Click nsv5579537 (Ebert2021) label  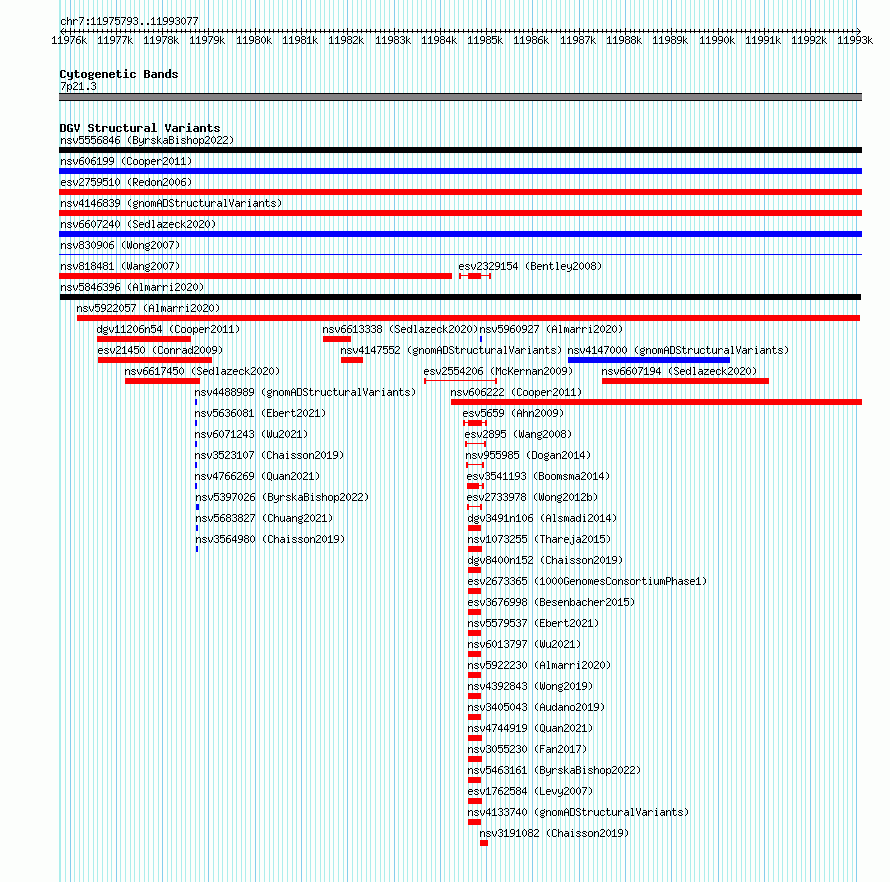point(533,623)
